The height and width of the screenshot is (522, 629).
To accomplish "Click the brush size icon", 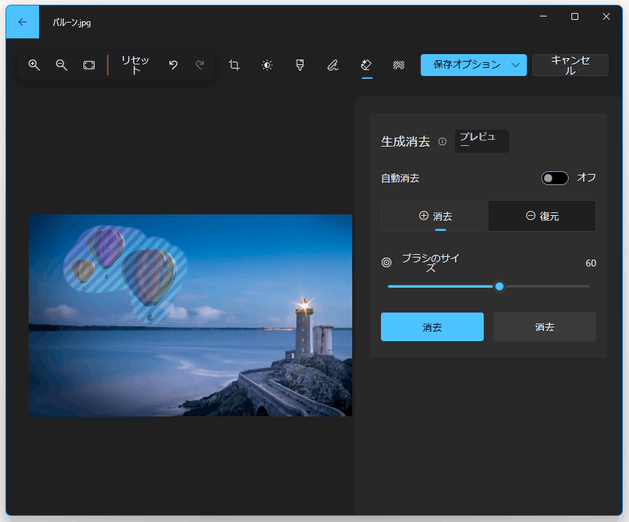I will (x=386, y=262).
